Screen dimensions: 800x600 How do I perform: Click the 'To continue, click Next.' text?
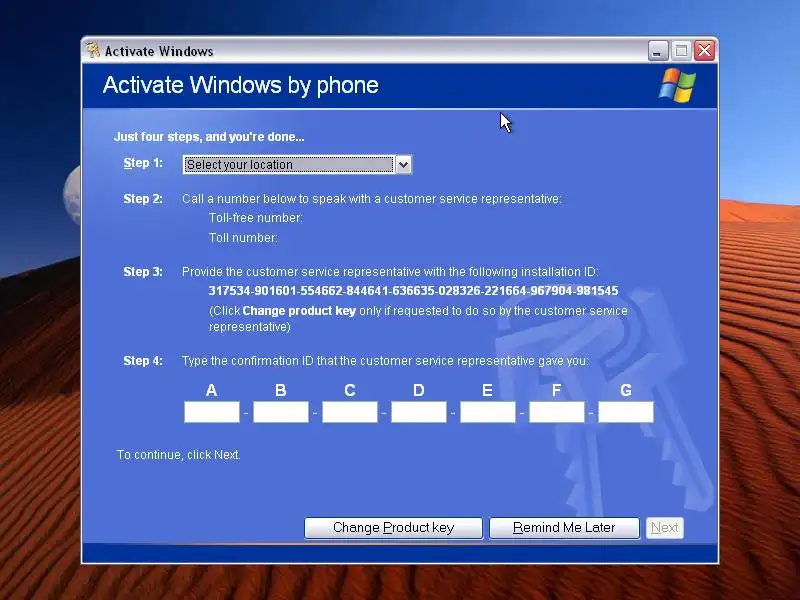(x=179, y=455)
